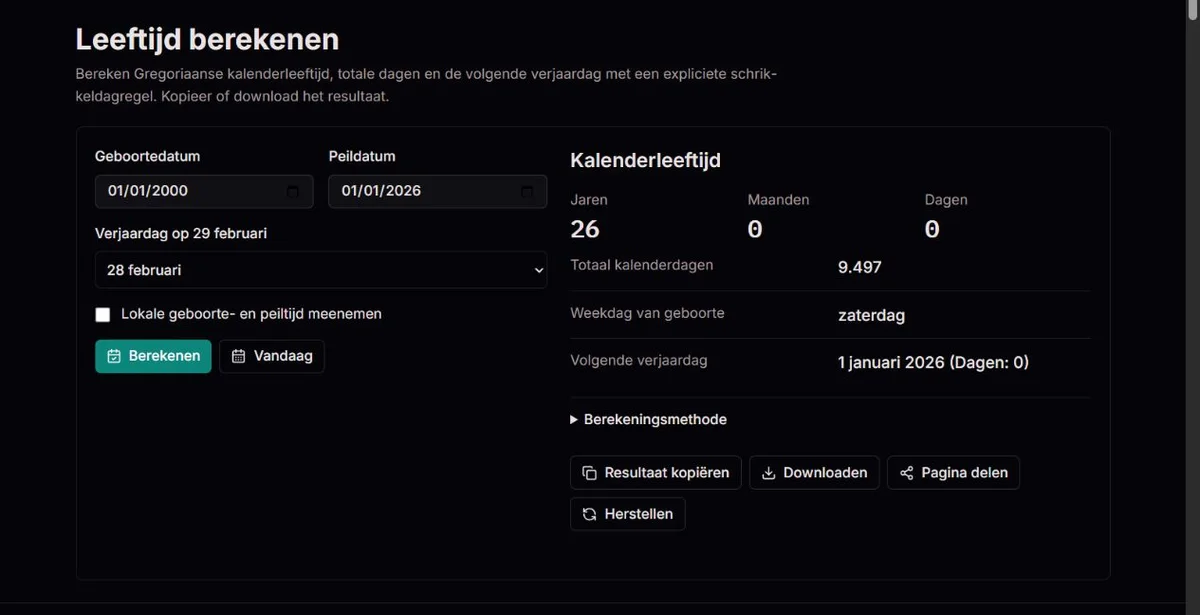The width and height of the screenshot is (1200, 615).
Task: Click the 'Kalenderleeftijd' heading
Action: (645, 160)
